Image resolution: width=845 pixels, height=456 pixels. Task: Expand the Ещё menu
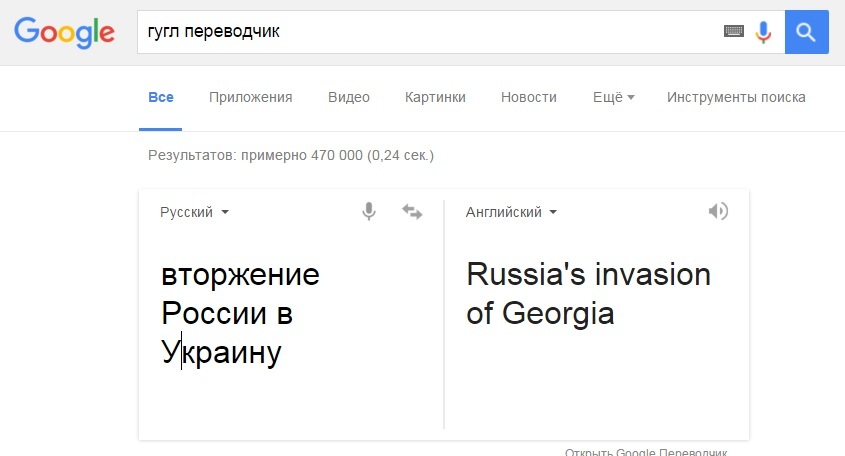pos(613,97)
